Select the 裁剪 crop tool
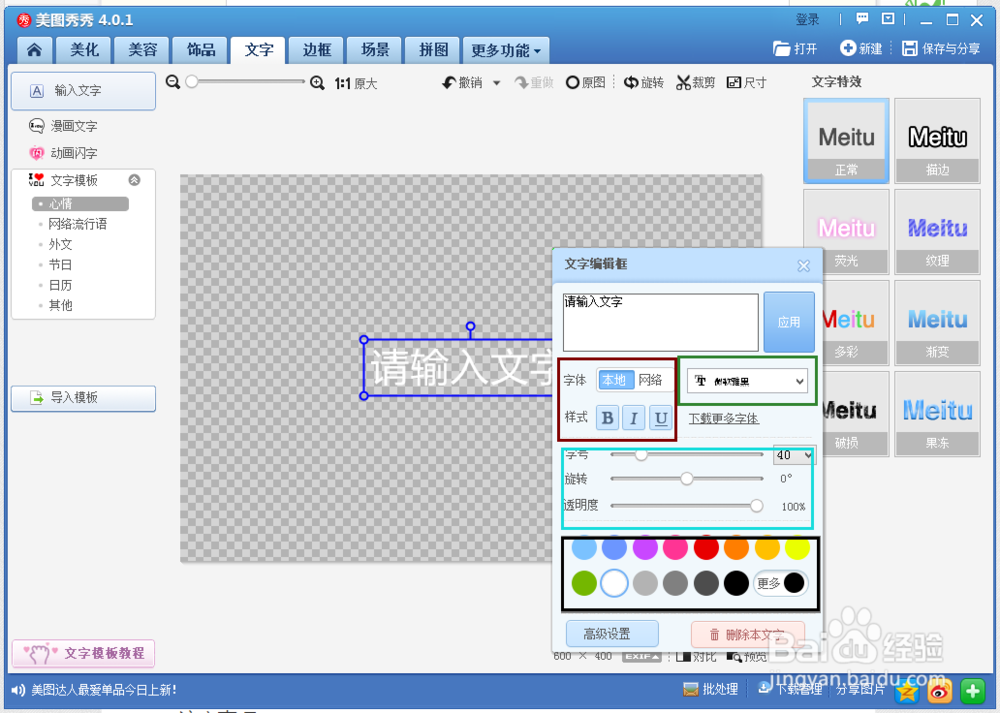This screenshot has width=1000, height=713. tap(695, 82)
